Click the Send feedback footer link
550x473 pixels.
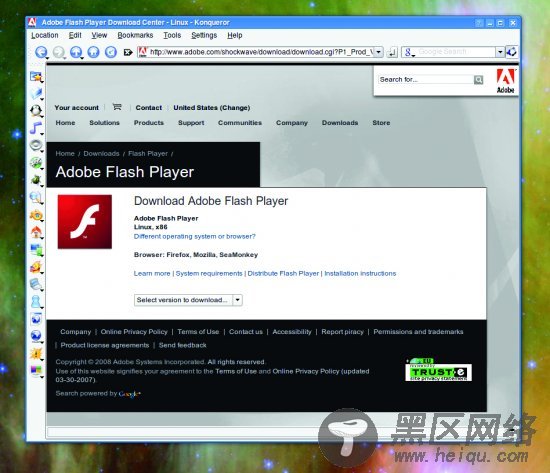(x=182, y=345)
